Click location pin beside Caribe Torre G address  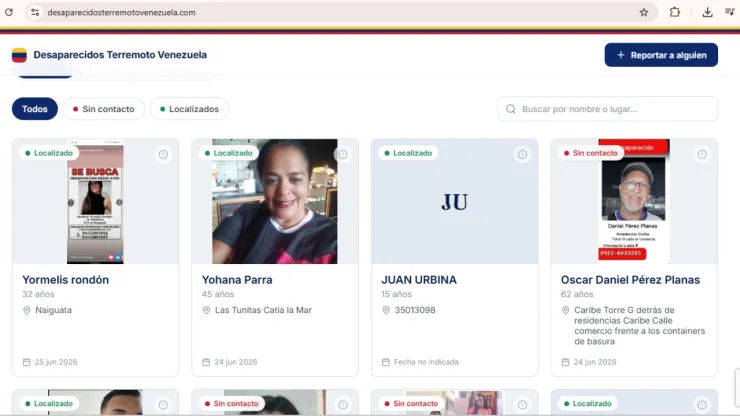coord(565,310)
